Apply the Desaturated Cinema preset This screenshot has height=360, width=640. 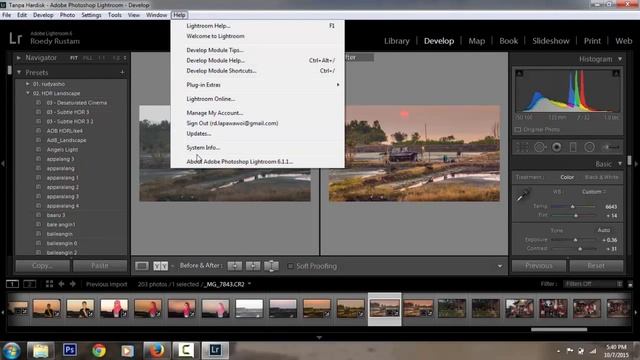pos(76,102)
